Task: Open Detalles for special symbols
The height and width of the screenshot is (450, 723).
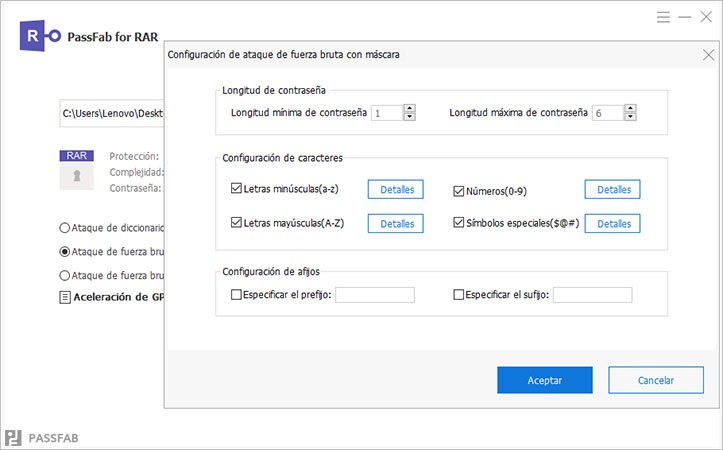Action: [x=612, y=223]
